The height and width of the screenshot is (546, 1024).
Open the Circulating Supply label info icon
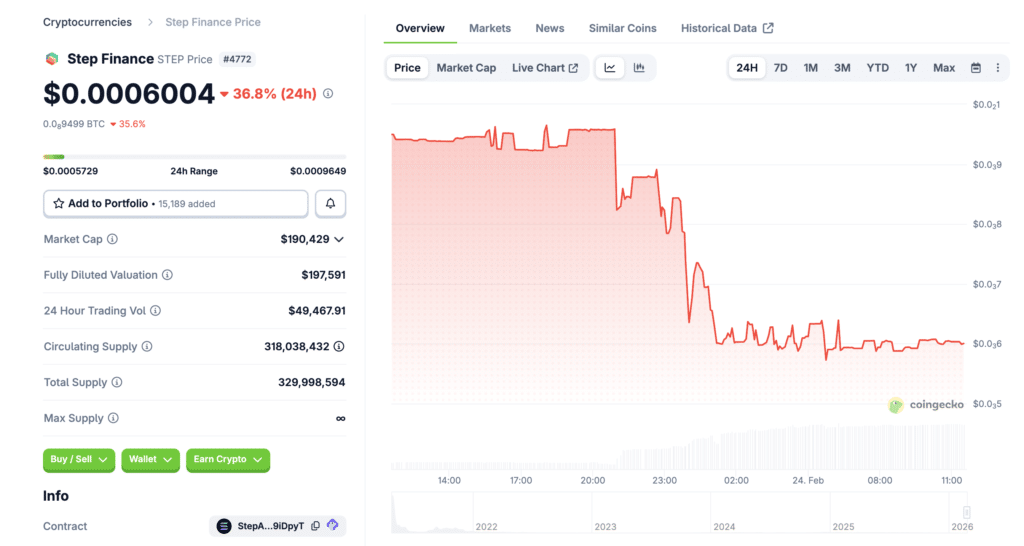click(x=147, y=346)
